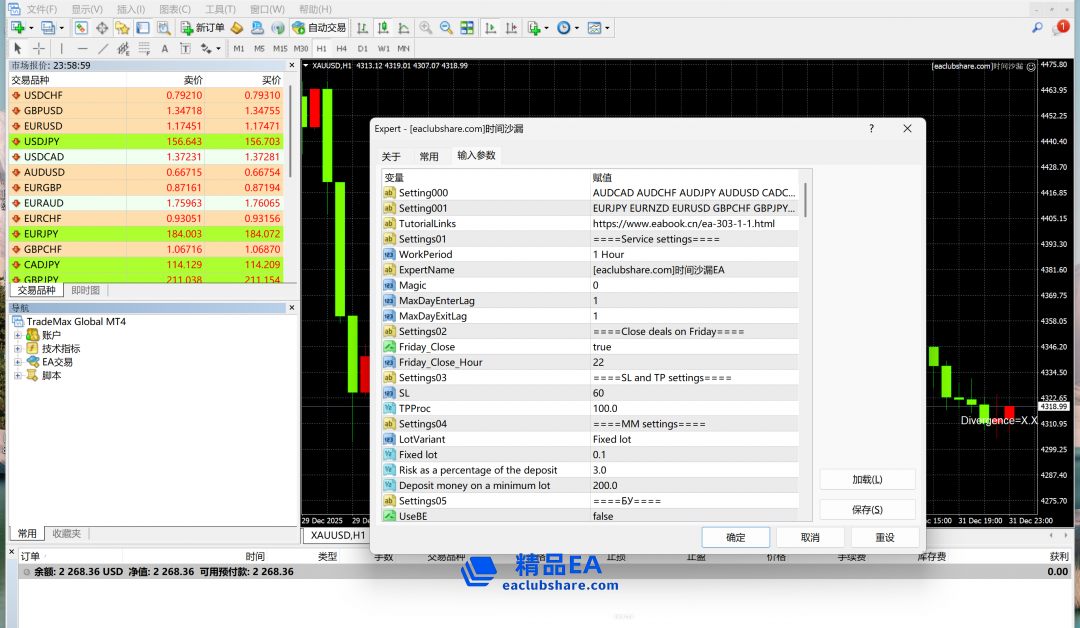Image resolution: width=1080 pixels, height=628 pixels.
Task: Toggle the AutoTrading (自动交易) button
Action: [x=319, y=28]
